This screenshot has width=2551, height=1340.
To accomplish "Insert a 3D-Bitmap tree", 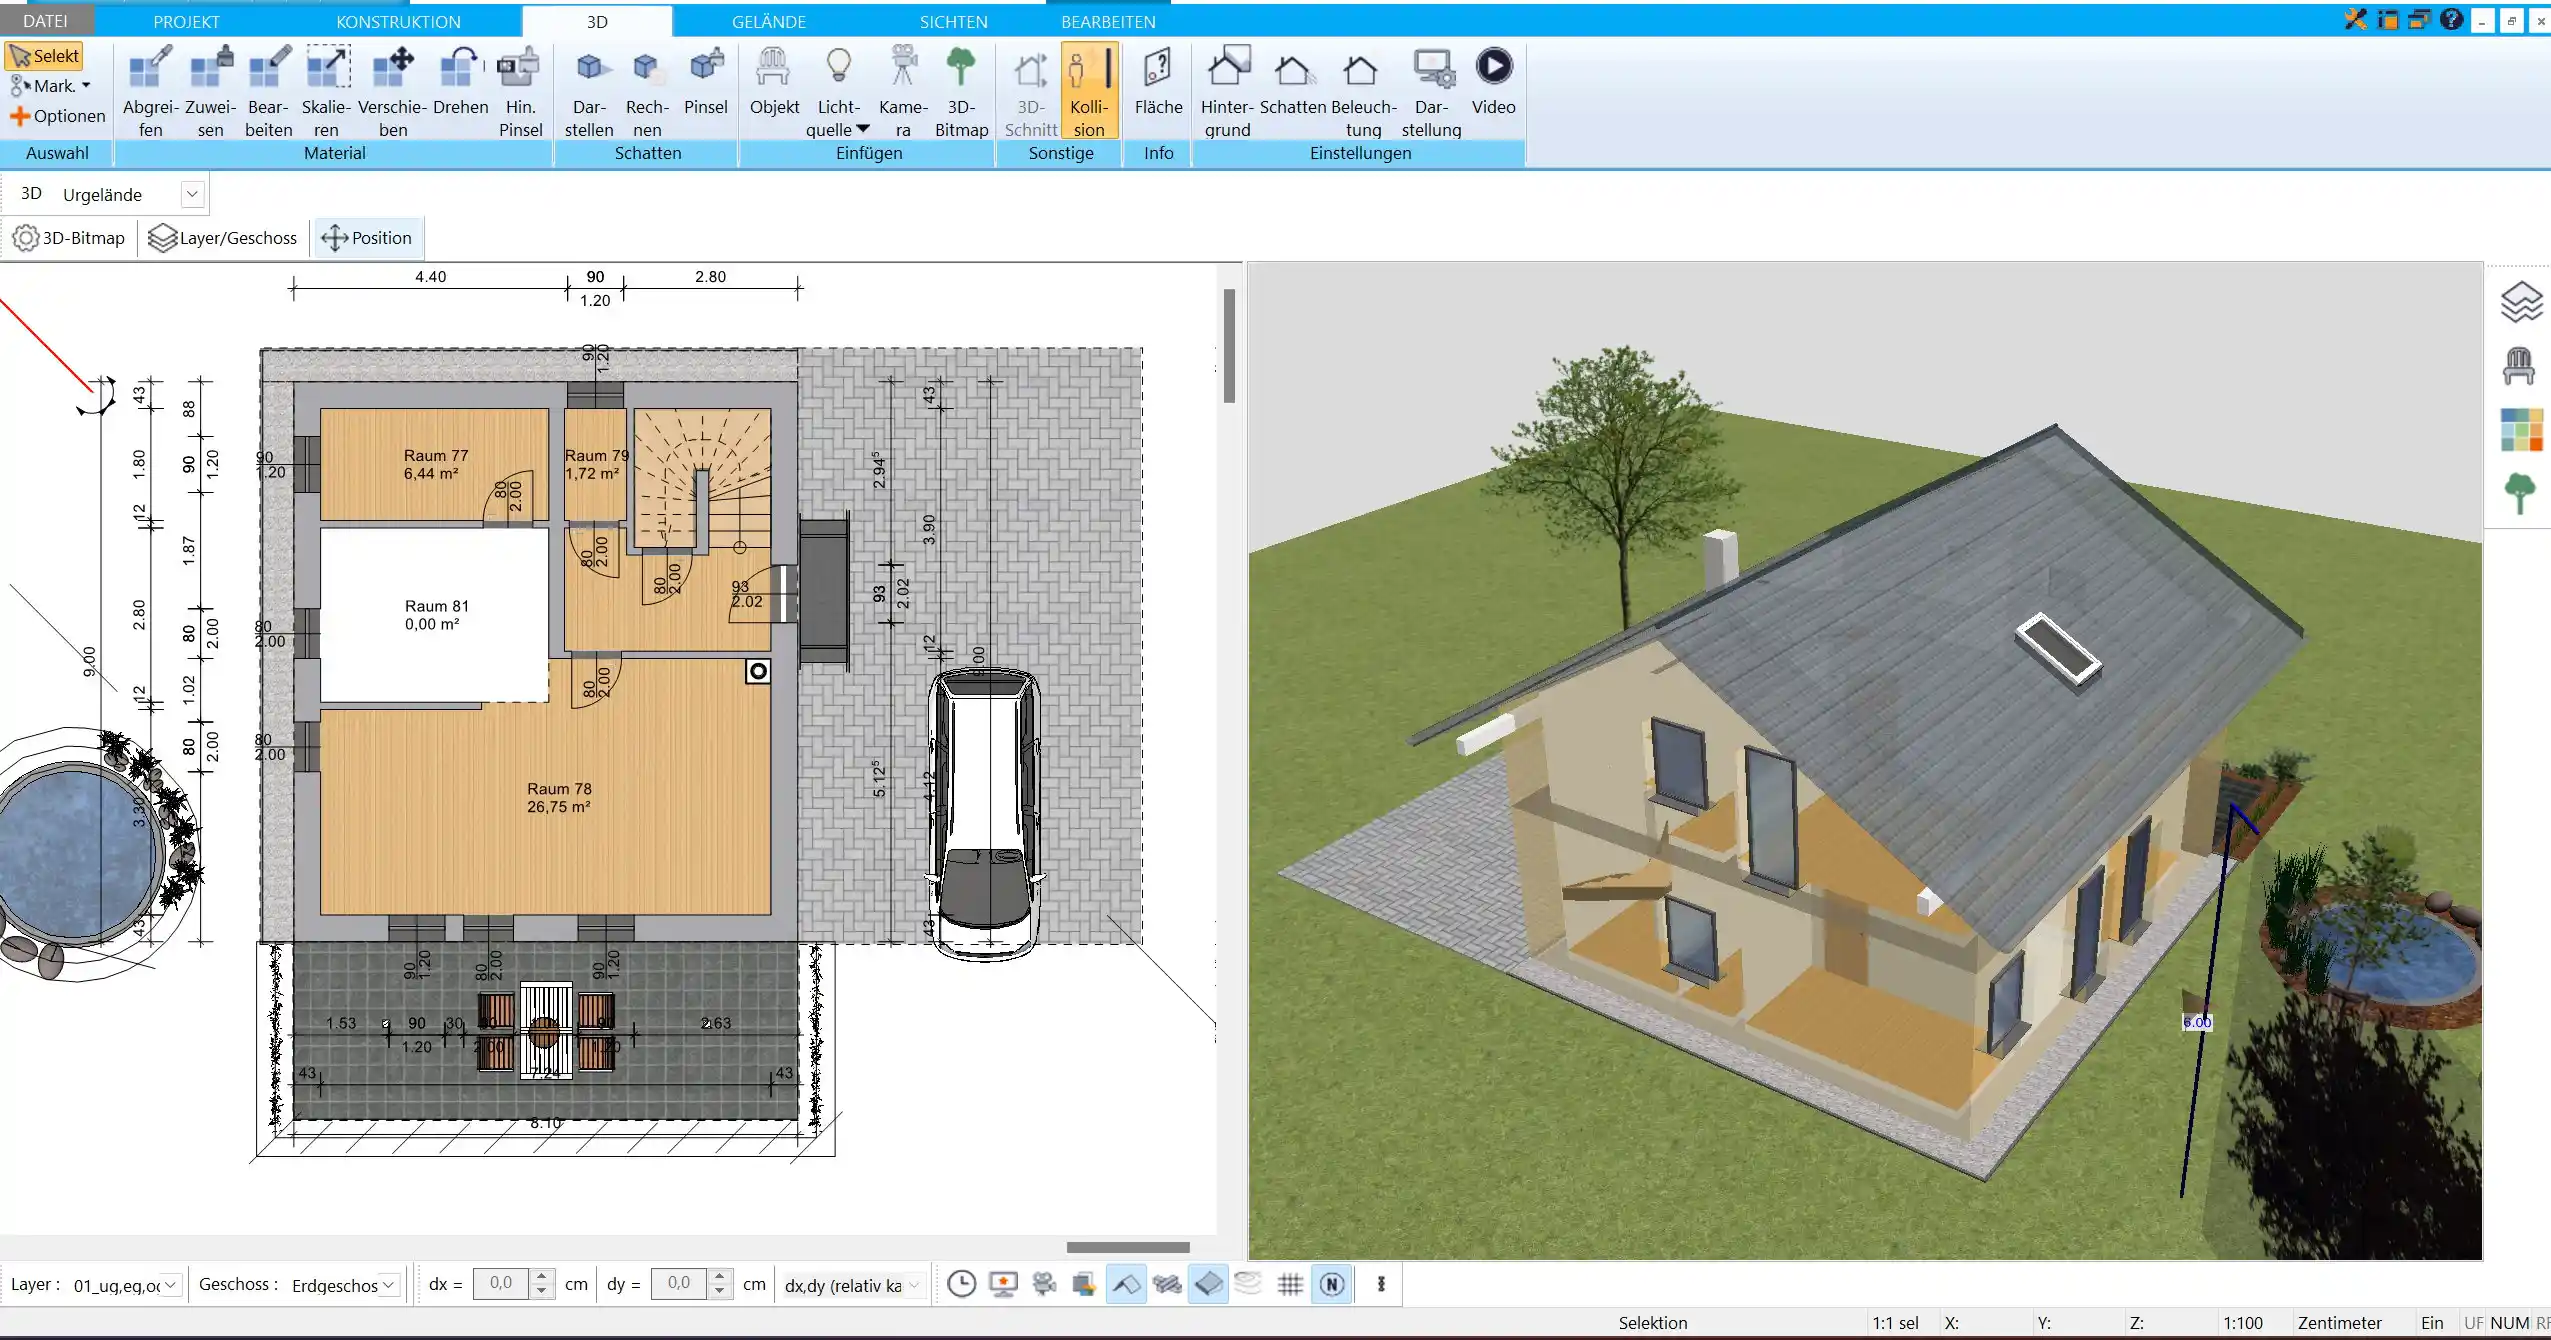I will [x=961, y=92].
